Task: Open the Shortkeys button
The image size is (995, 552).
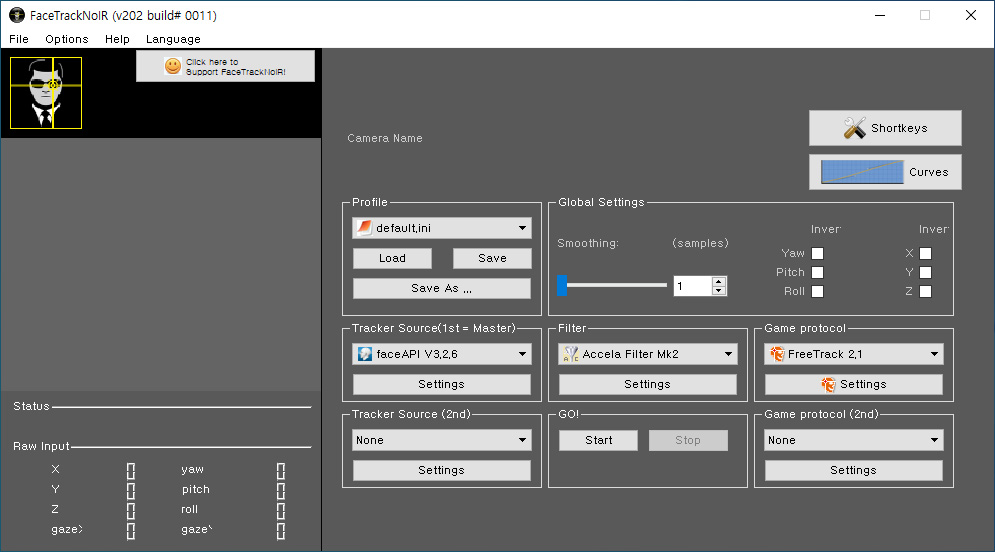Action: pyautogui.click(x=885, y=128)
